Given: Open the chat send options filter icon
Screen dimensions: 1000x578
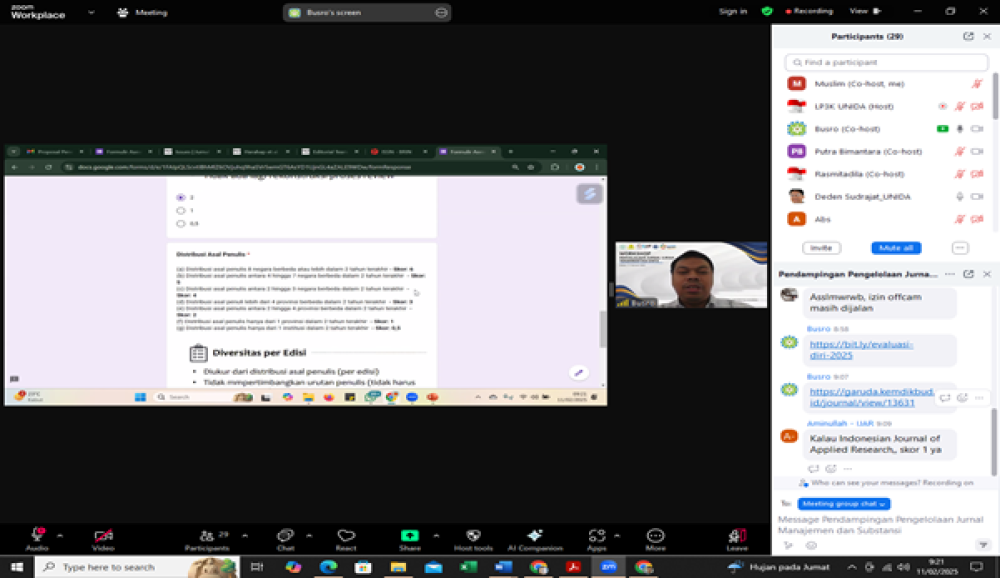Looking at the screenshot, I should [x=983, y=545].
